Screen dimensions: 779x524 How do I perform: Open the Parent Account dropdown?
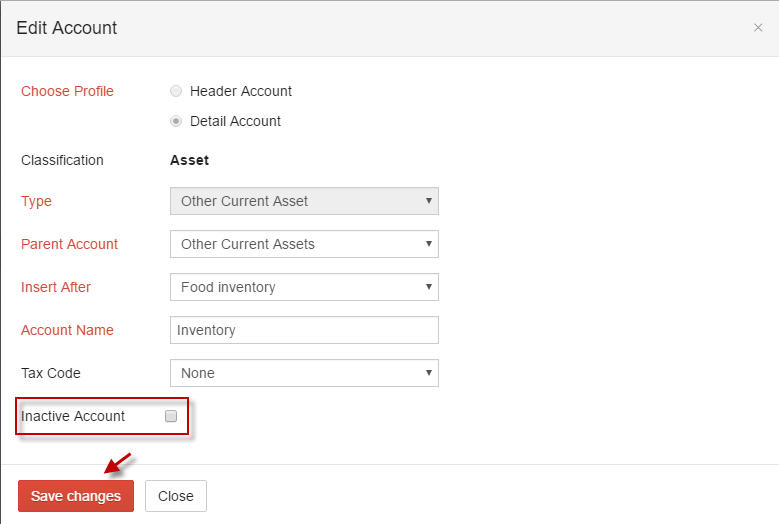pyautogui.click(x=304, y=244)
